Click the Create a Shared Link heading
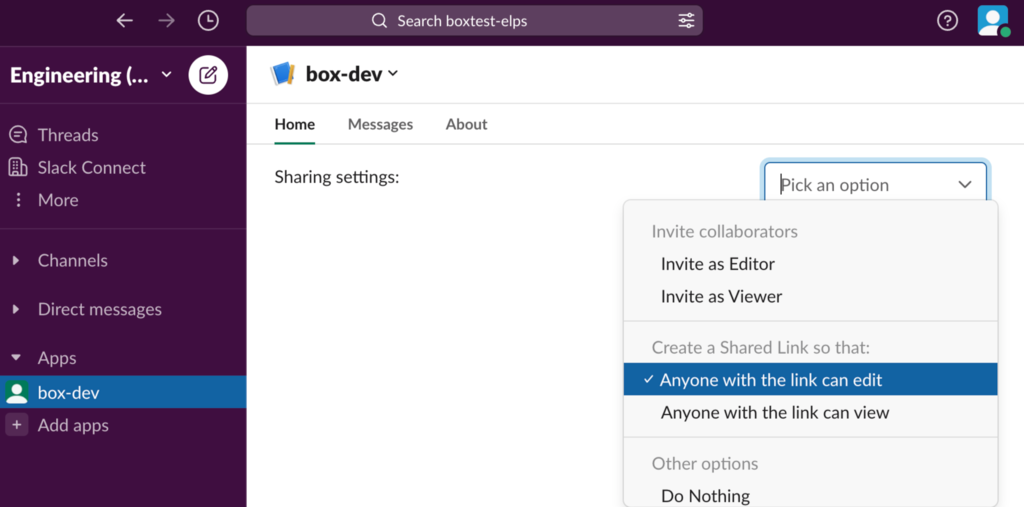1024x507 pixels. point(761,348)
